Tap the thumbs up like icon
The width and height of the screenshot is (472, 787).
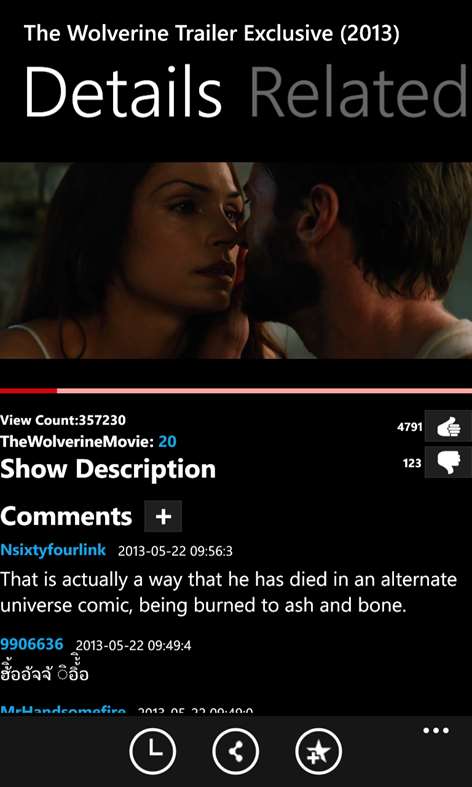click(448, 427)
